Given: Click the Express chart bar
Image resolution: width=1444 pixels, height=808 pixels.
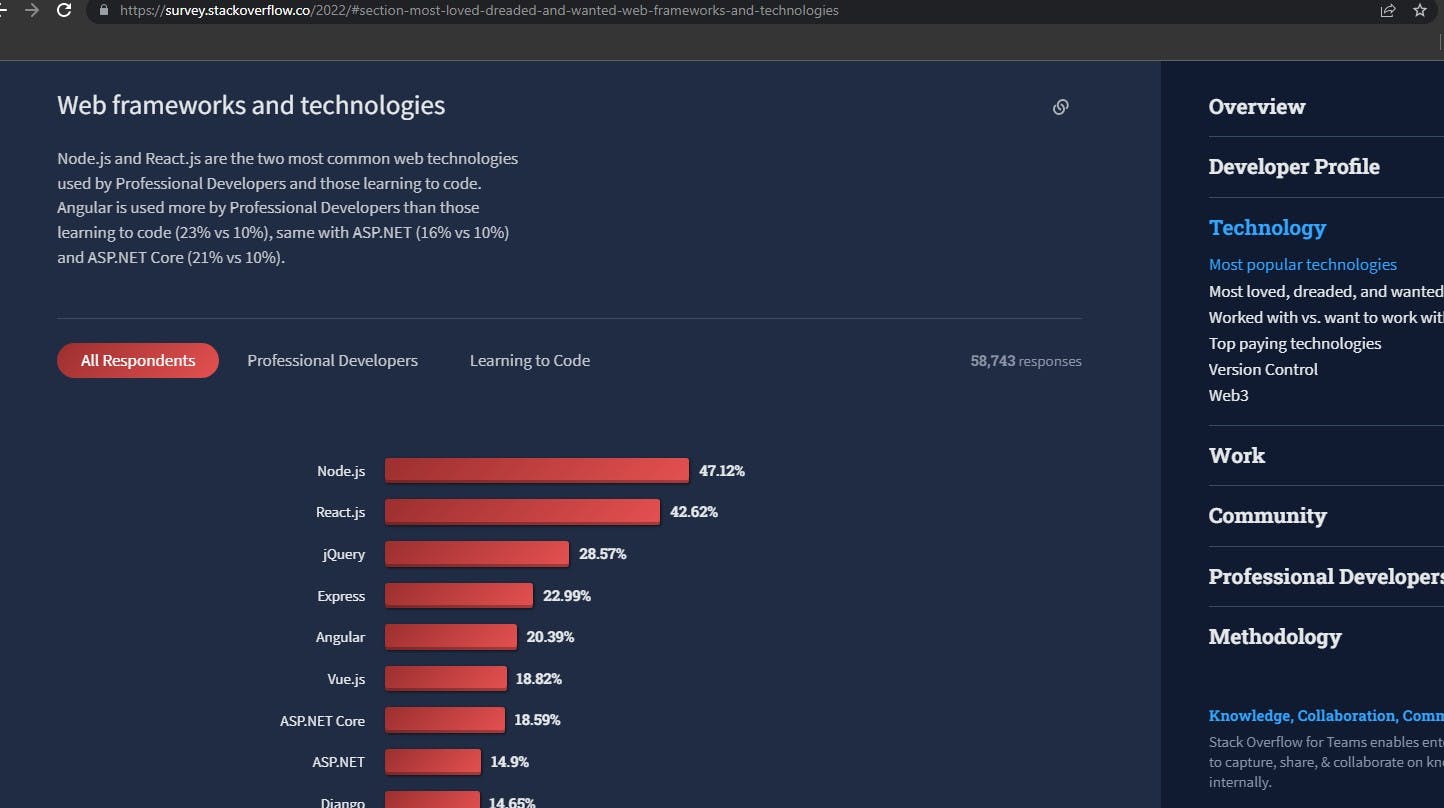Looking at the screenshot, I should coord(459,596).
